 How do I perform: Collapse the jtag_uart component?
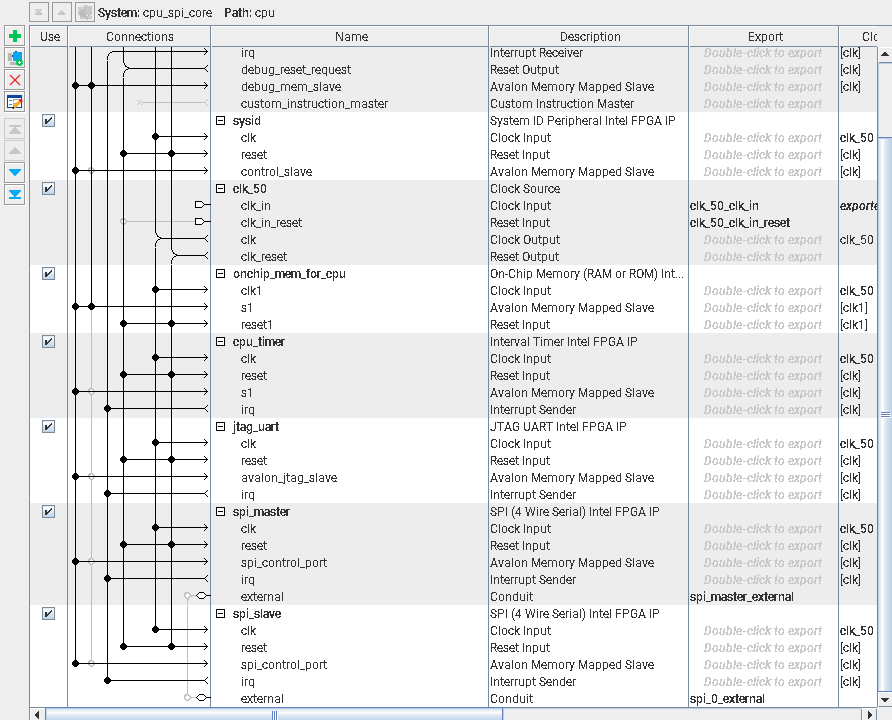pos(221,427)
